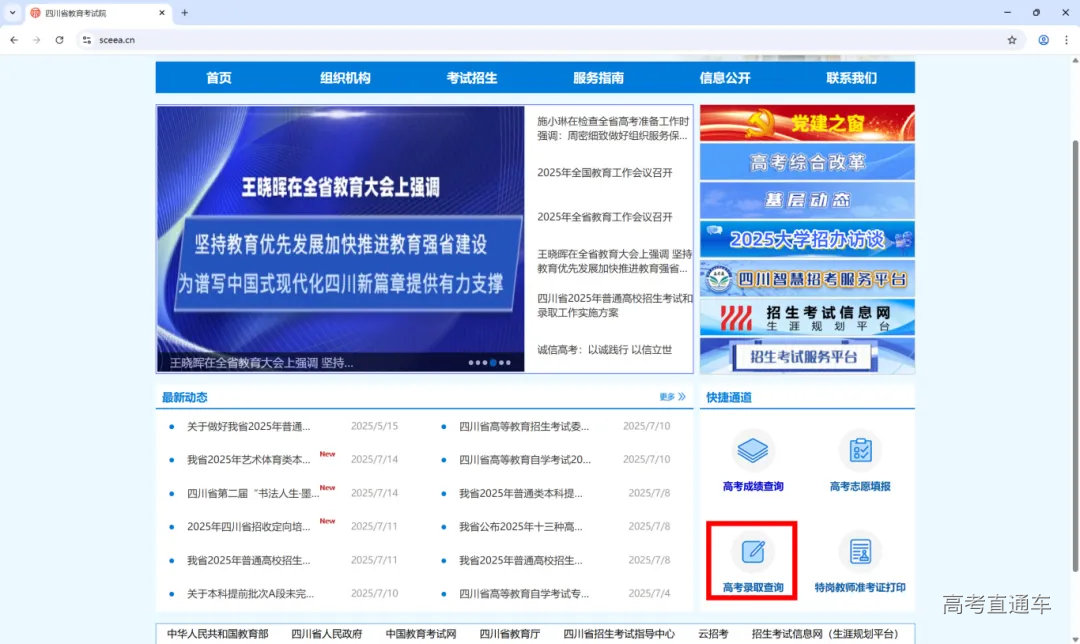
Task: Select the 信息公开 navigation menu
Action: click(x=725, y=78)
